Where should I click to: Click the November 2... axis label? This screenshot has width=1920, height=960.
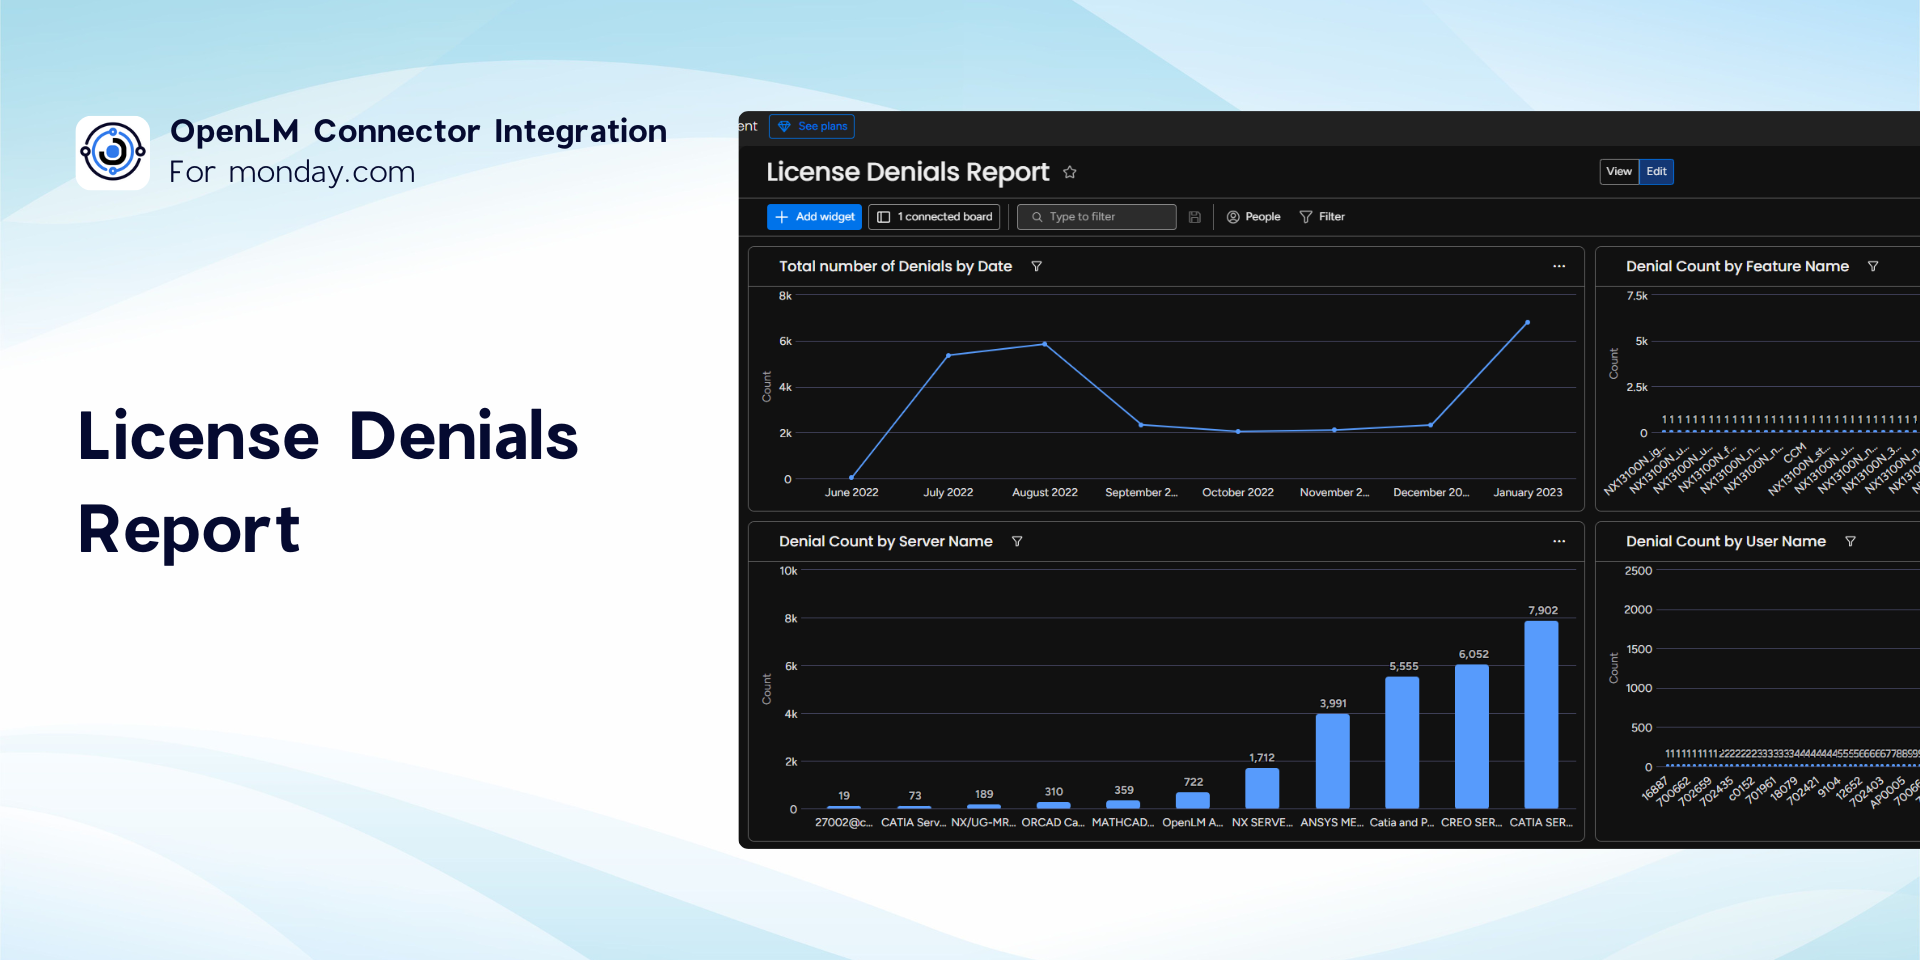click(x=1334, y=492)
